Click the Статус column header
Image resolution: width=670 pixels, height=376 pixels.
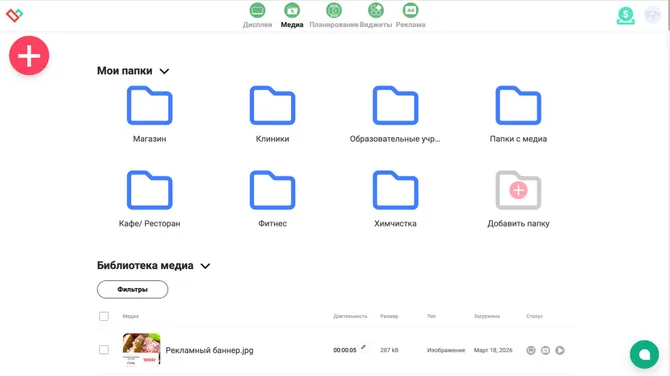pos(534,316)
